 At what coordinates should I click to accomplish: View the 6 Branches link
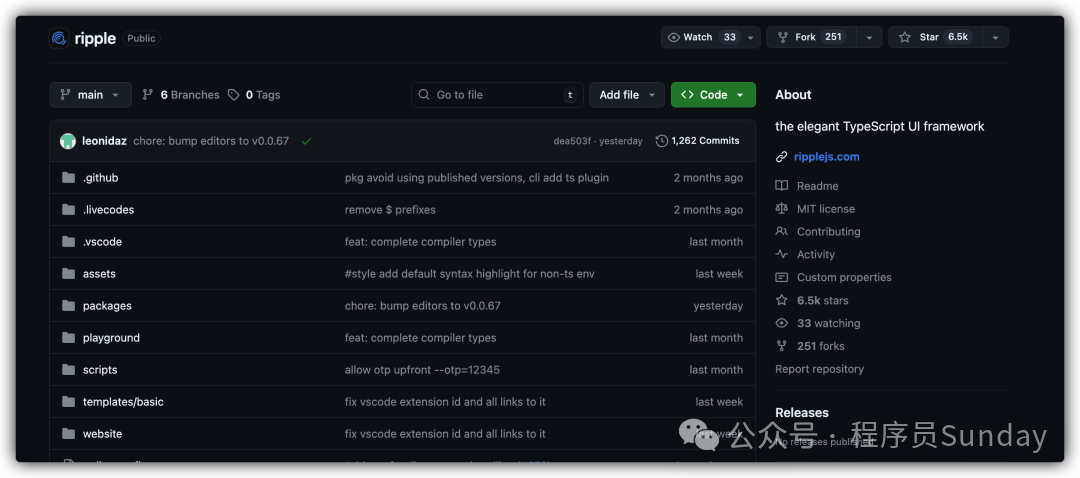[x=181, y=95]
